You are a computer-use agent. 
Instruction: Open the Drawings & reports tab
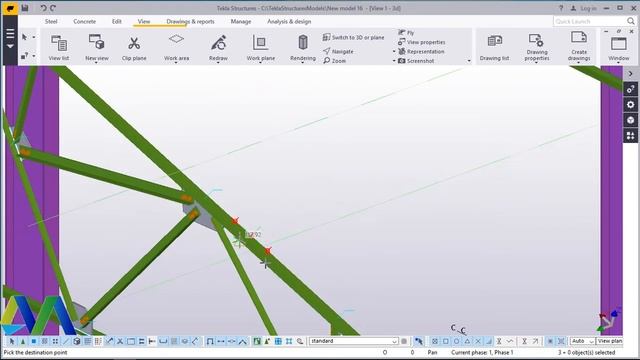pos(190,21)
